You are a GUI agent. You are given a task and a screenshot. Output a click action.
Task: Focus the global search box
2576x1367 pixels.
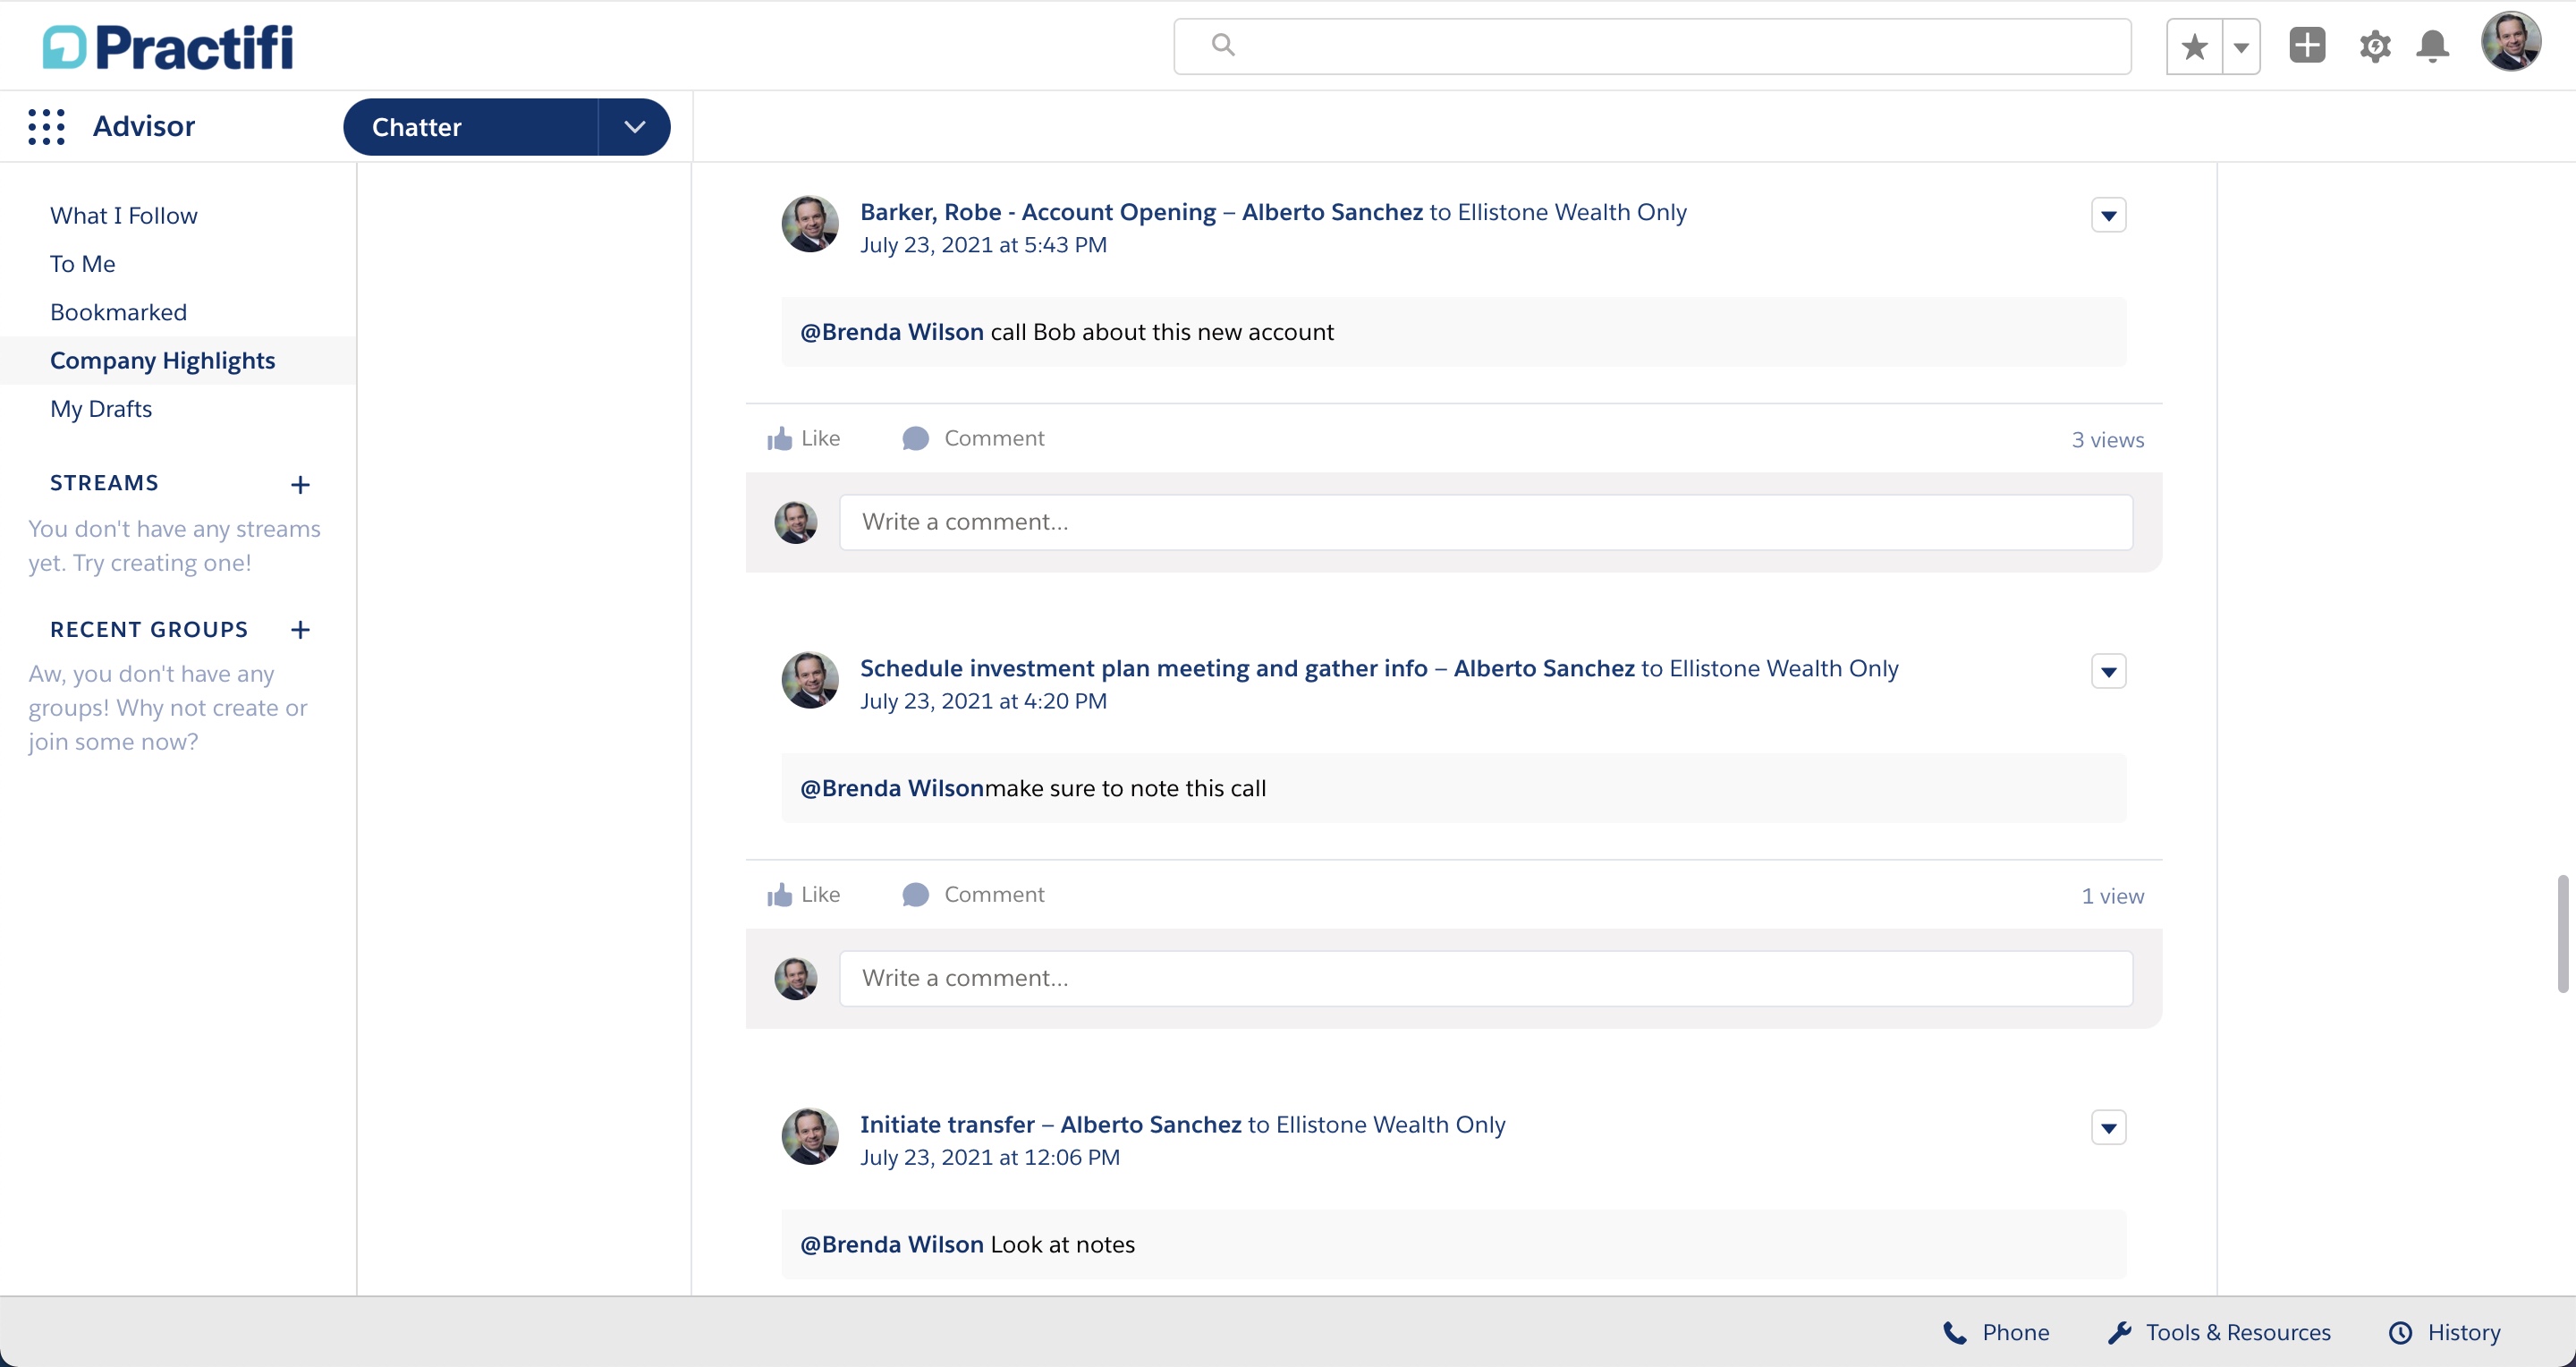tap(1652, 46)
